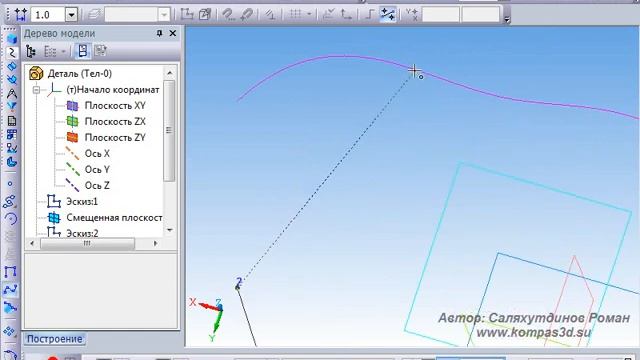Click the auxiliary geometry panel icon
Screen dimensions: 640x360
point(11,80)
